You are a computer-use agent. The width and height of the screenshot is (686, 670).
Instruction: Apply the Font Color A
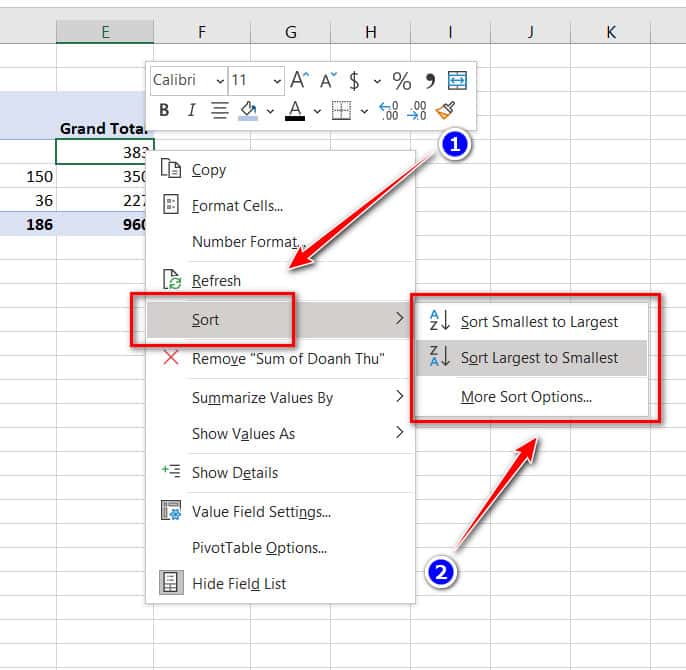click(x=295, y=110)
